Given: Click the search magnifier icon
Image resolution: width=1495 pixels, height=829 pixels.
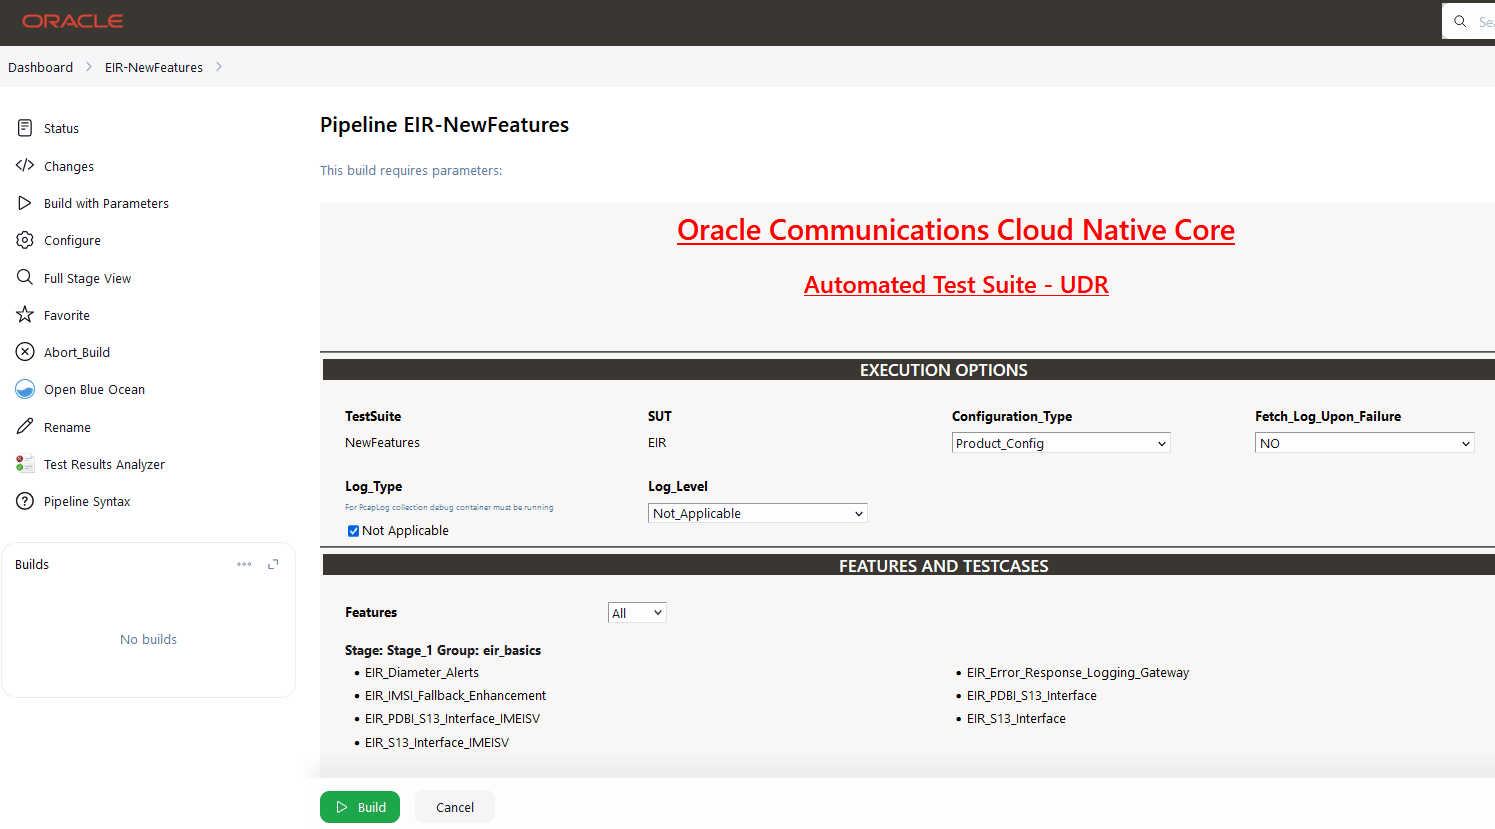Looking at the screenshot, I should [x=1460, y=21].
